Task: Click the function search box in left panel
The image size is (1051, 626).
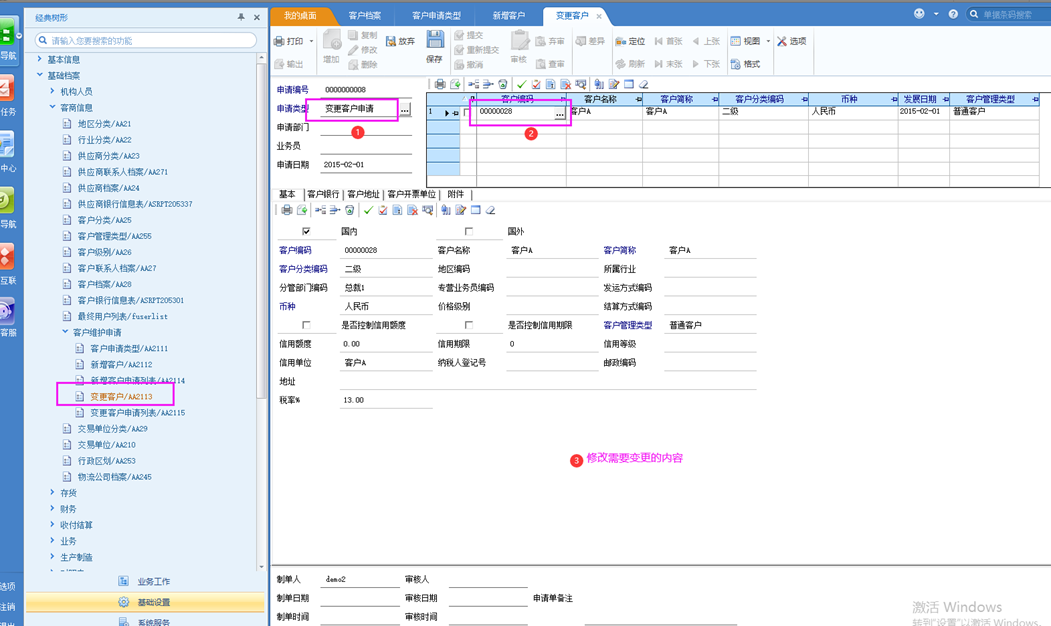Action: click(x=145, y=41)
